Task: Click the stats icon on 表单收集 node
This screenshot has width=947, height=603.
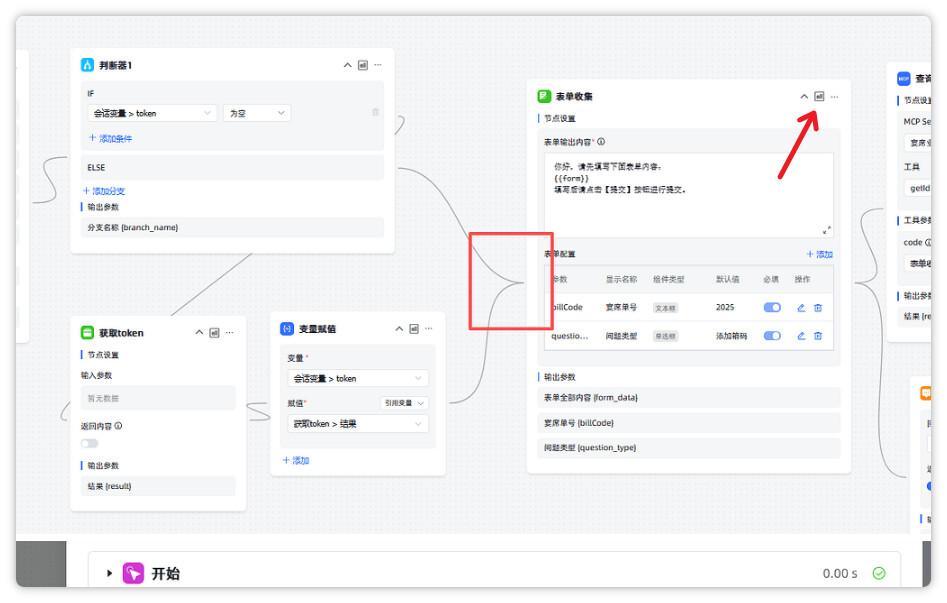Action: (x=819, y=96)
